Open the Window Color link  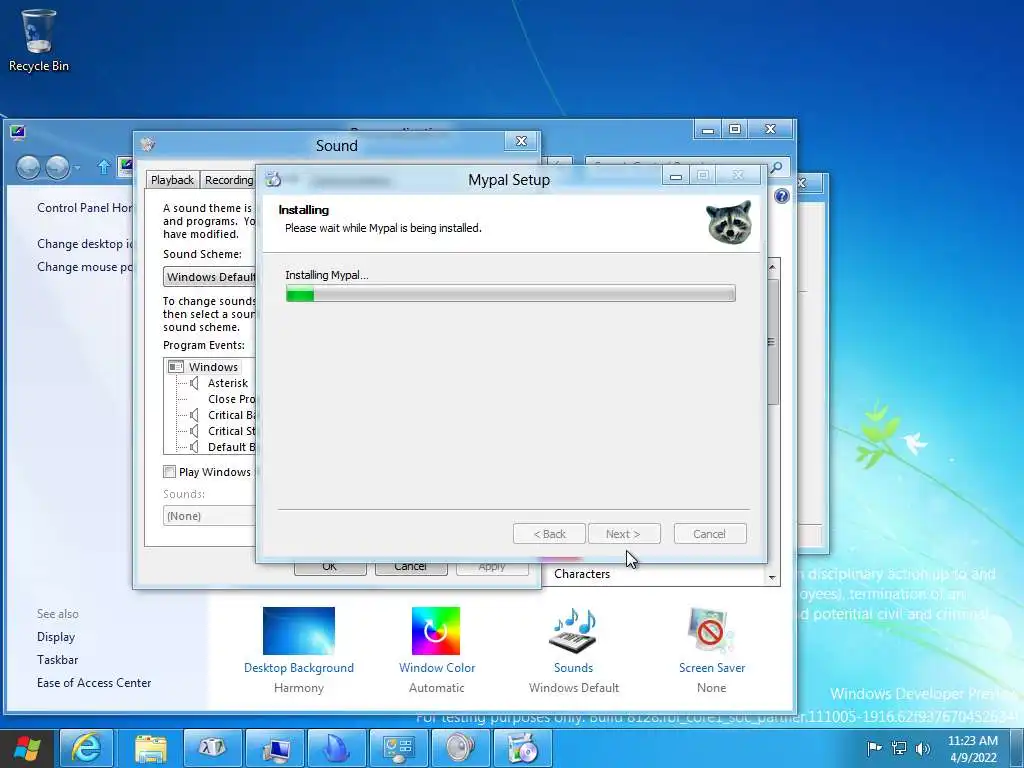click(437, 667)
